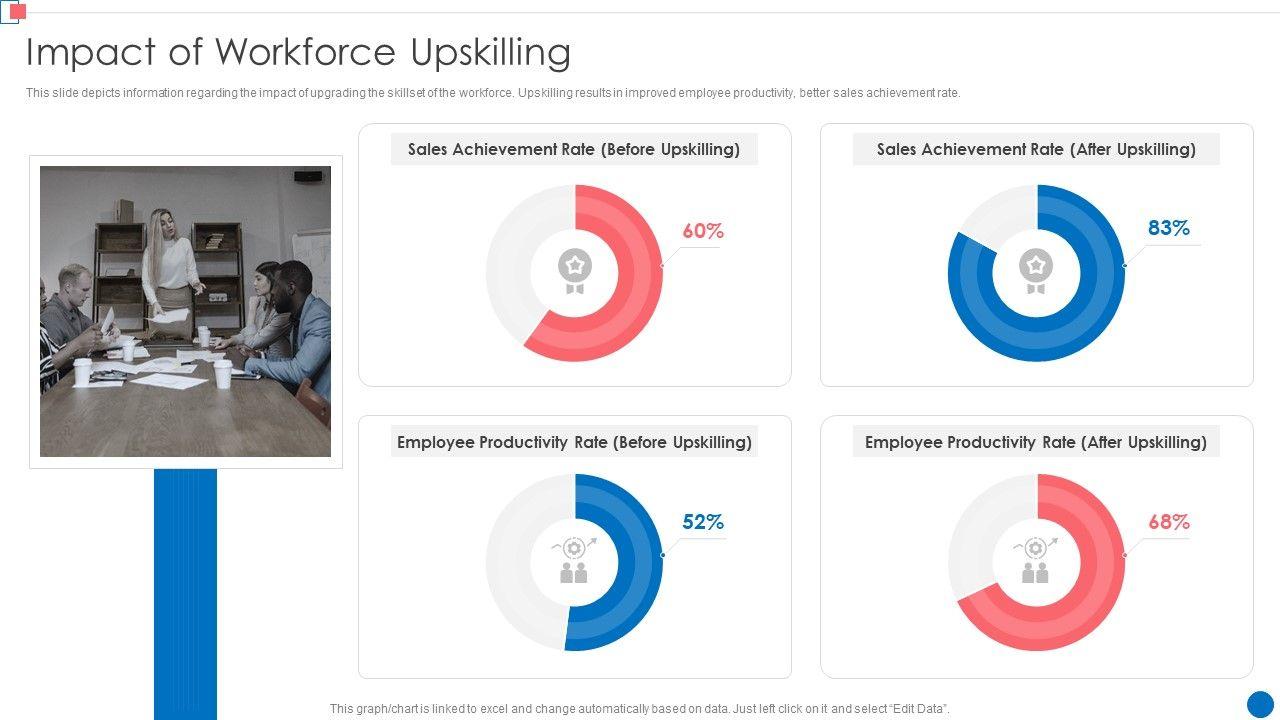Click the team productivity icon in Before Upskilling chart

pos(574,560)
